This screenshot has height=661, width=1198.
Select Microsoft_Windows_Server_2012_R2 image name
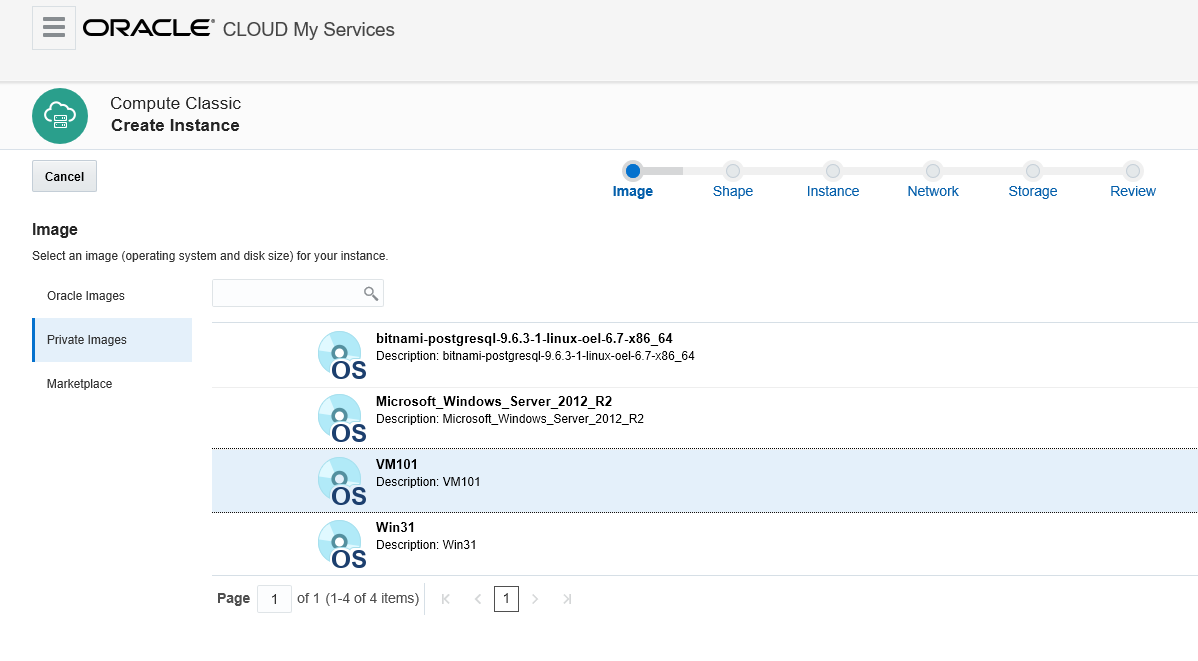[494, 401]
